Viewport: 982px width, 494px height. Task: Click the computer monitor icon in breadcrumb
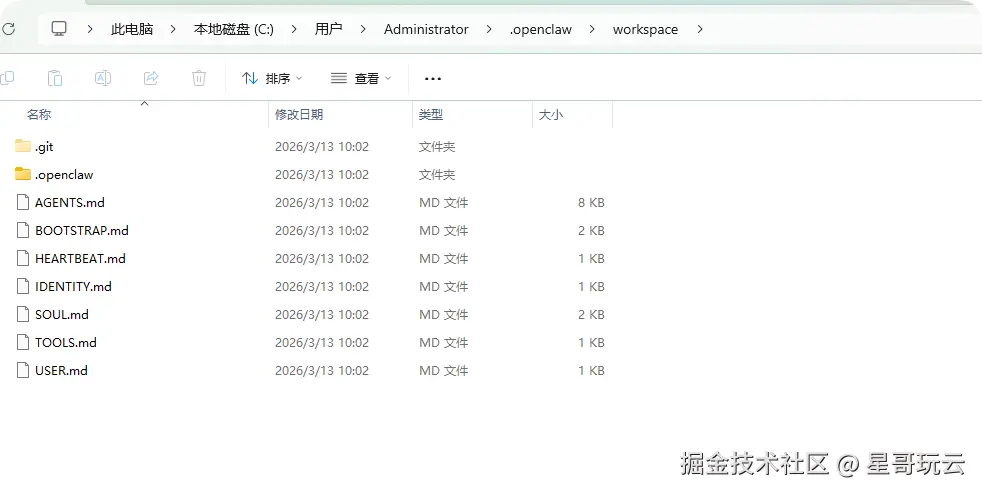click(x=59, y=29)
